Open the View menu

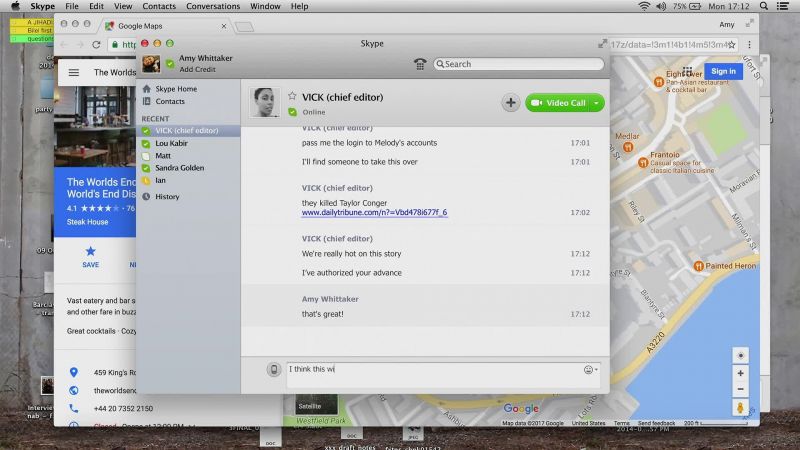[122, 6]
